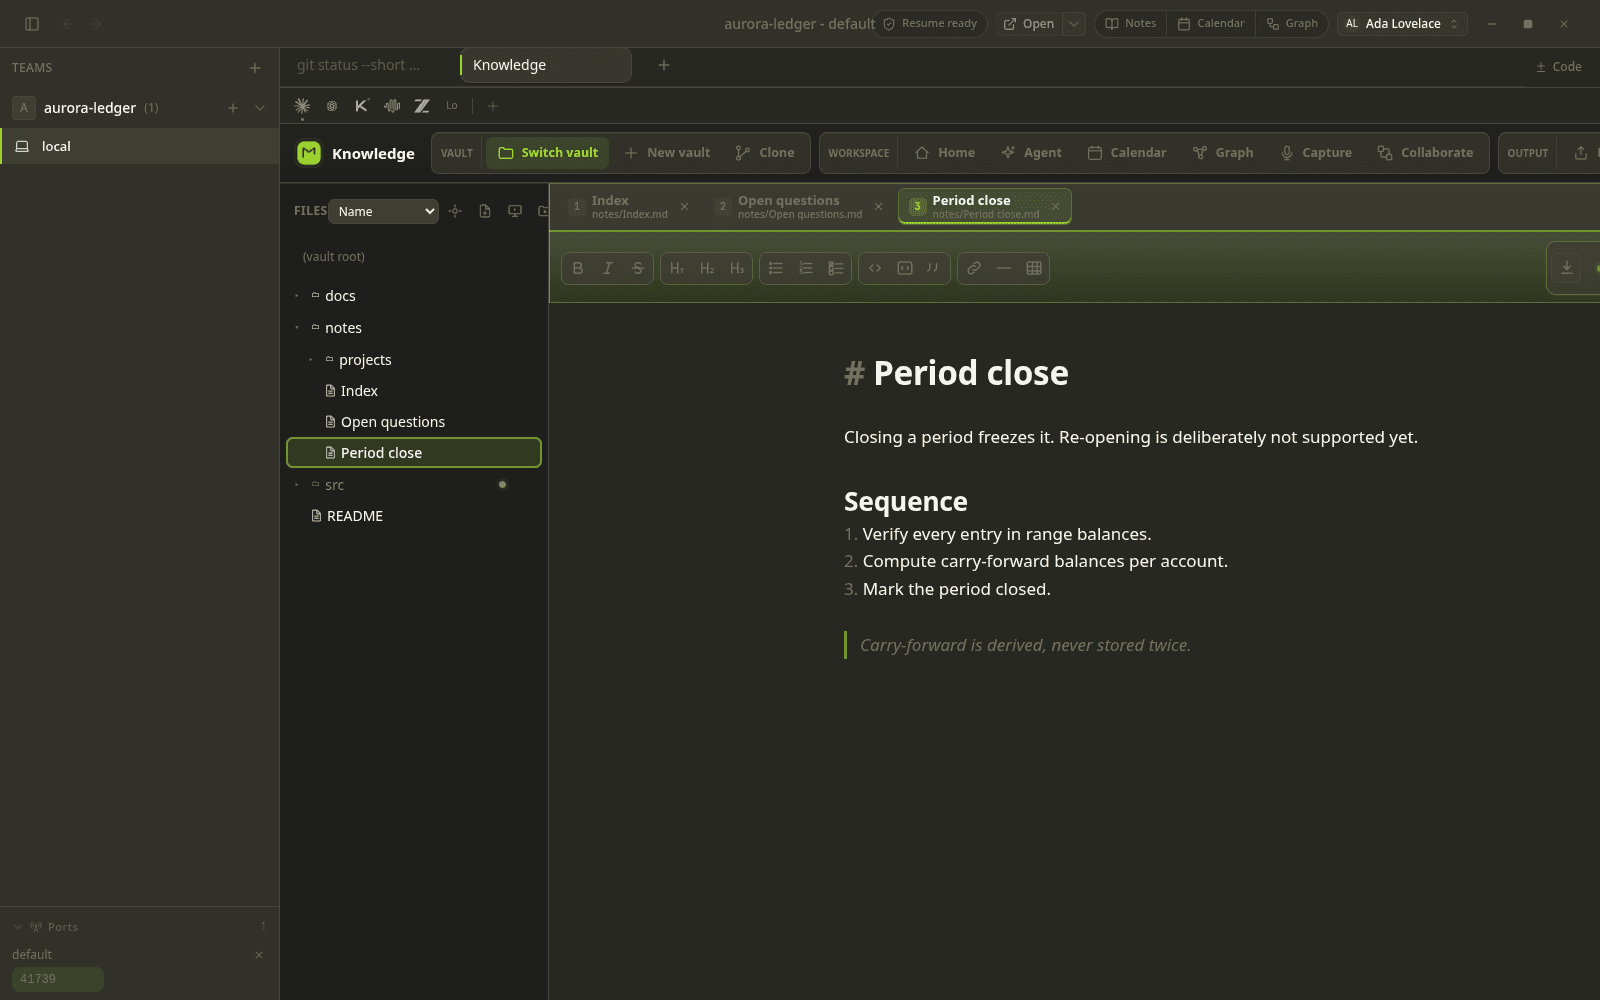Open Notes from the title bar
Screen dimensions: 1600x1000
click(x=1130, y=24)
